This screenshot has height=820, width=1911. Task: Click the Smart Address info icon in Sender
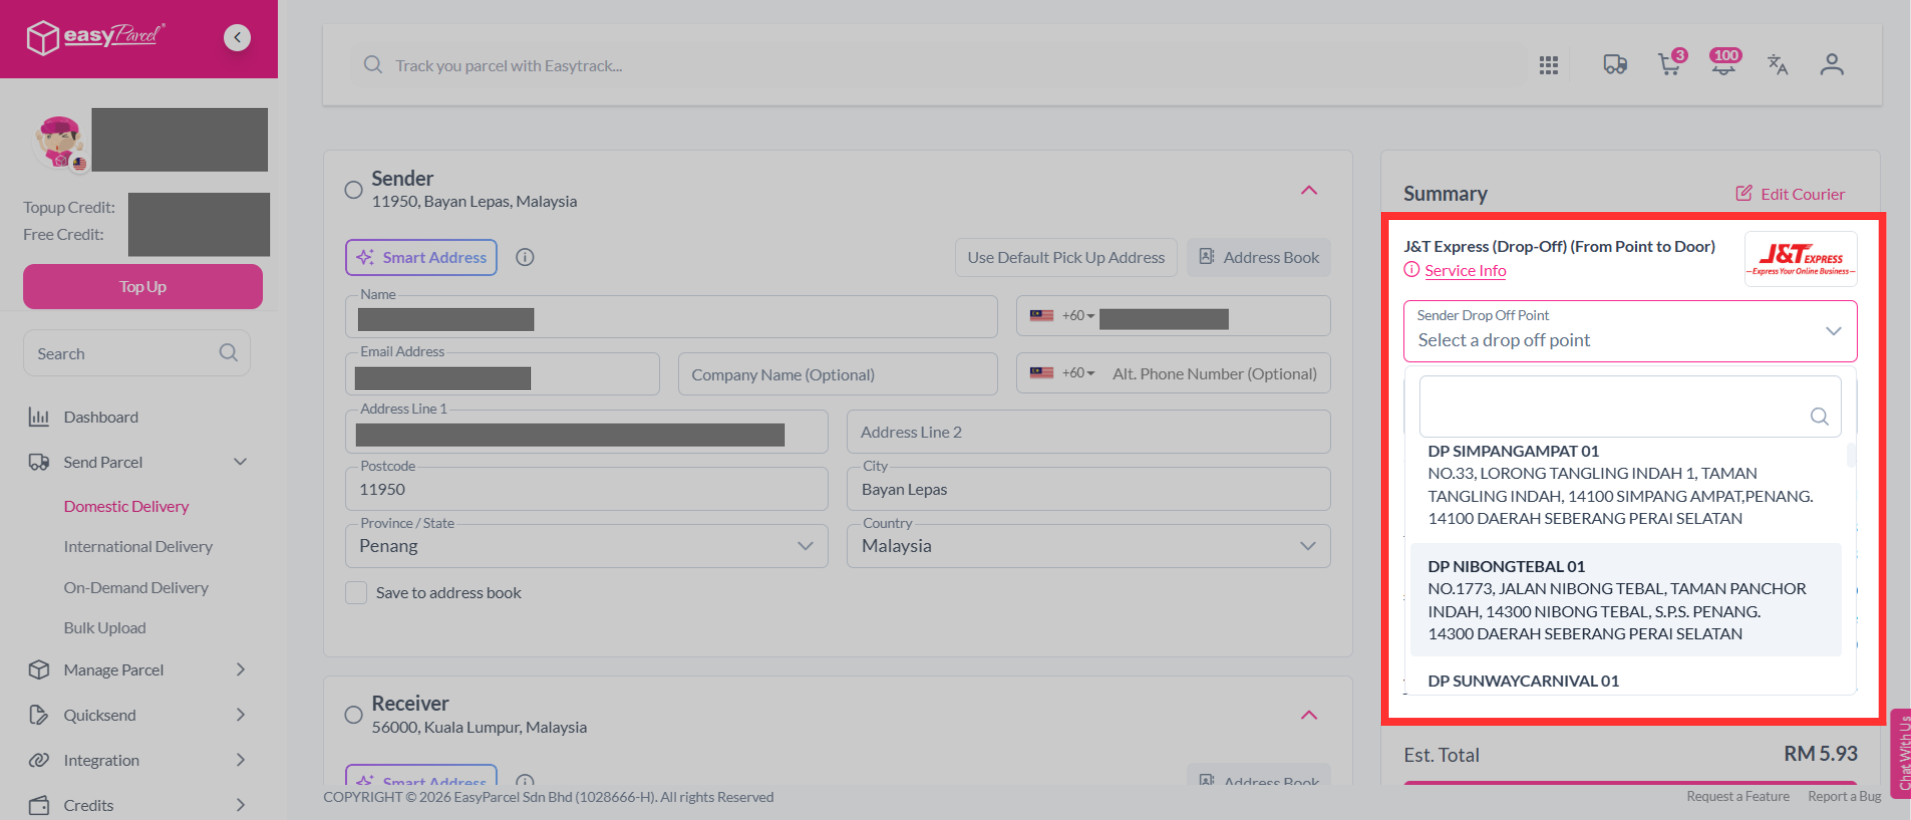[525, 257]
